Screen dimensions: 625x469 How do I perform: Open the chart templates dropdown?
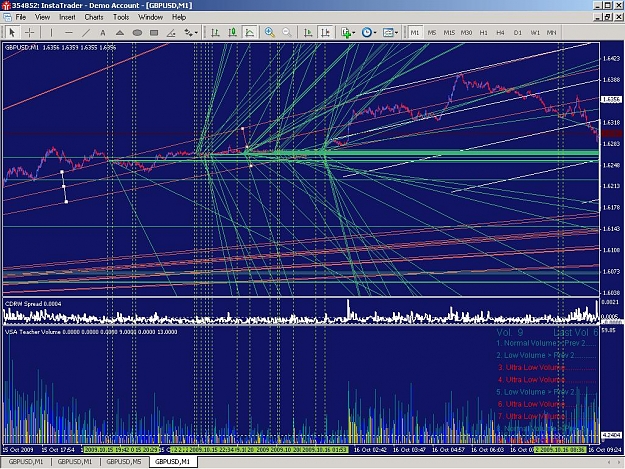click(390, 33)
